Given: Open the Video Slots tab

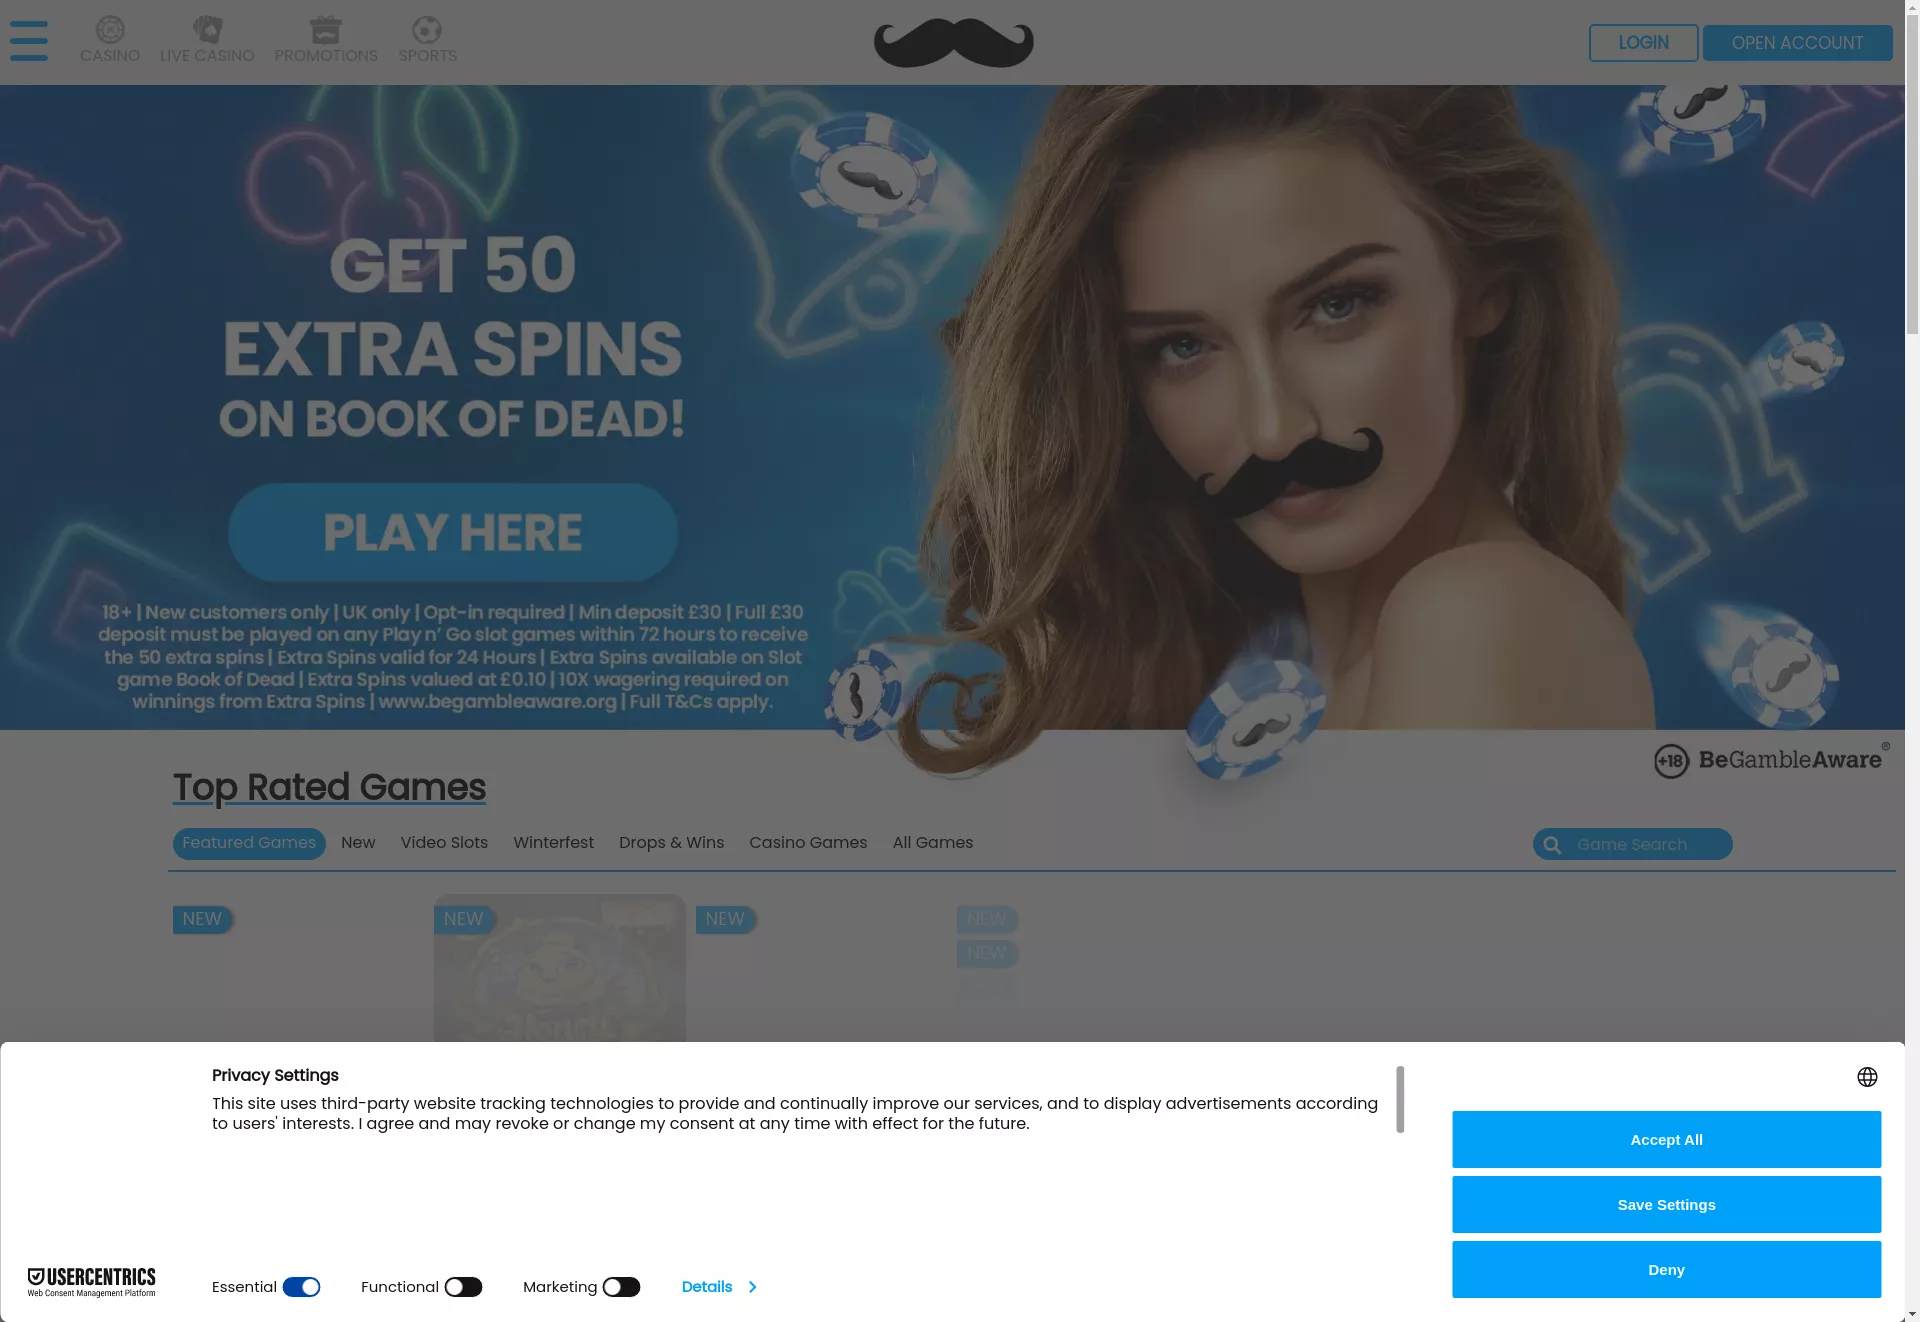Looking at the screenshot, I should tap(444, 843).
